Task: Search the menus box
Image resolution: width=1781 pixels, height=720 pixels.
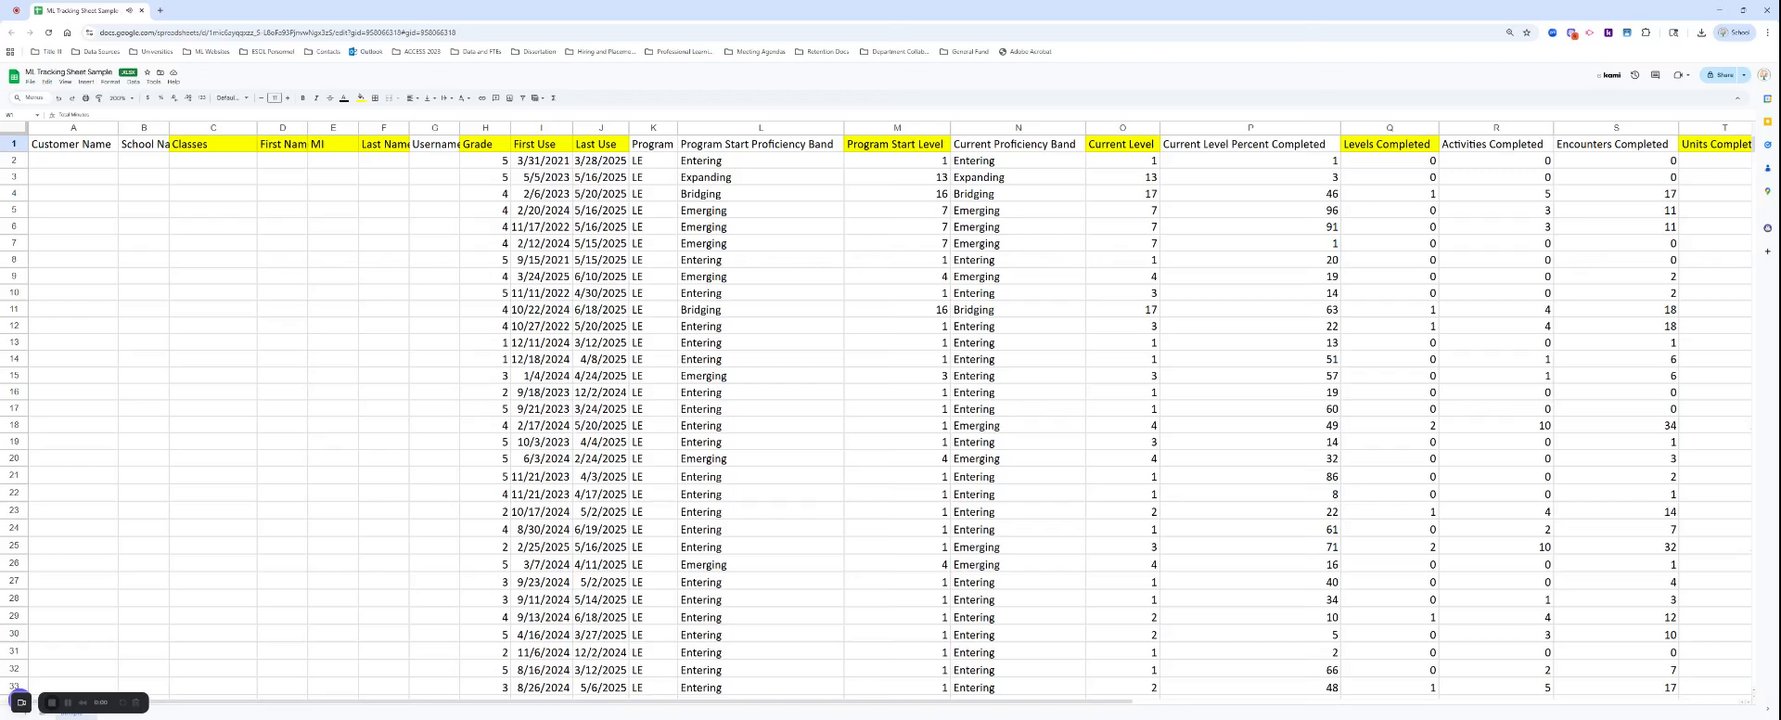Action: [30, 98]
